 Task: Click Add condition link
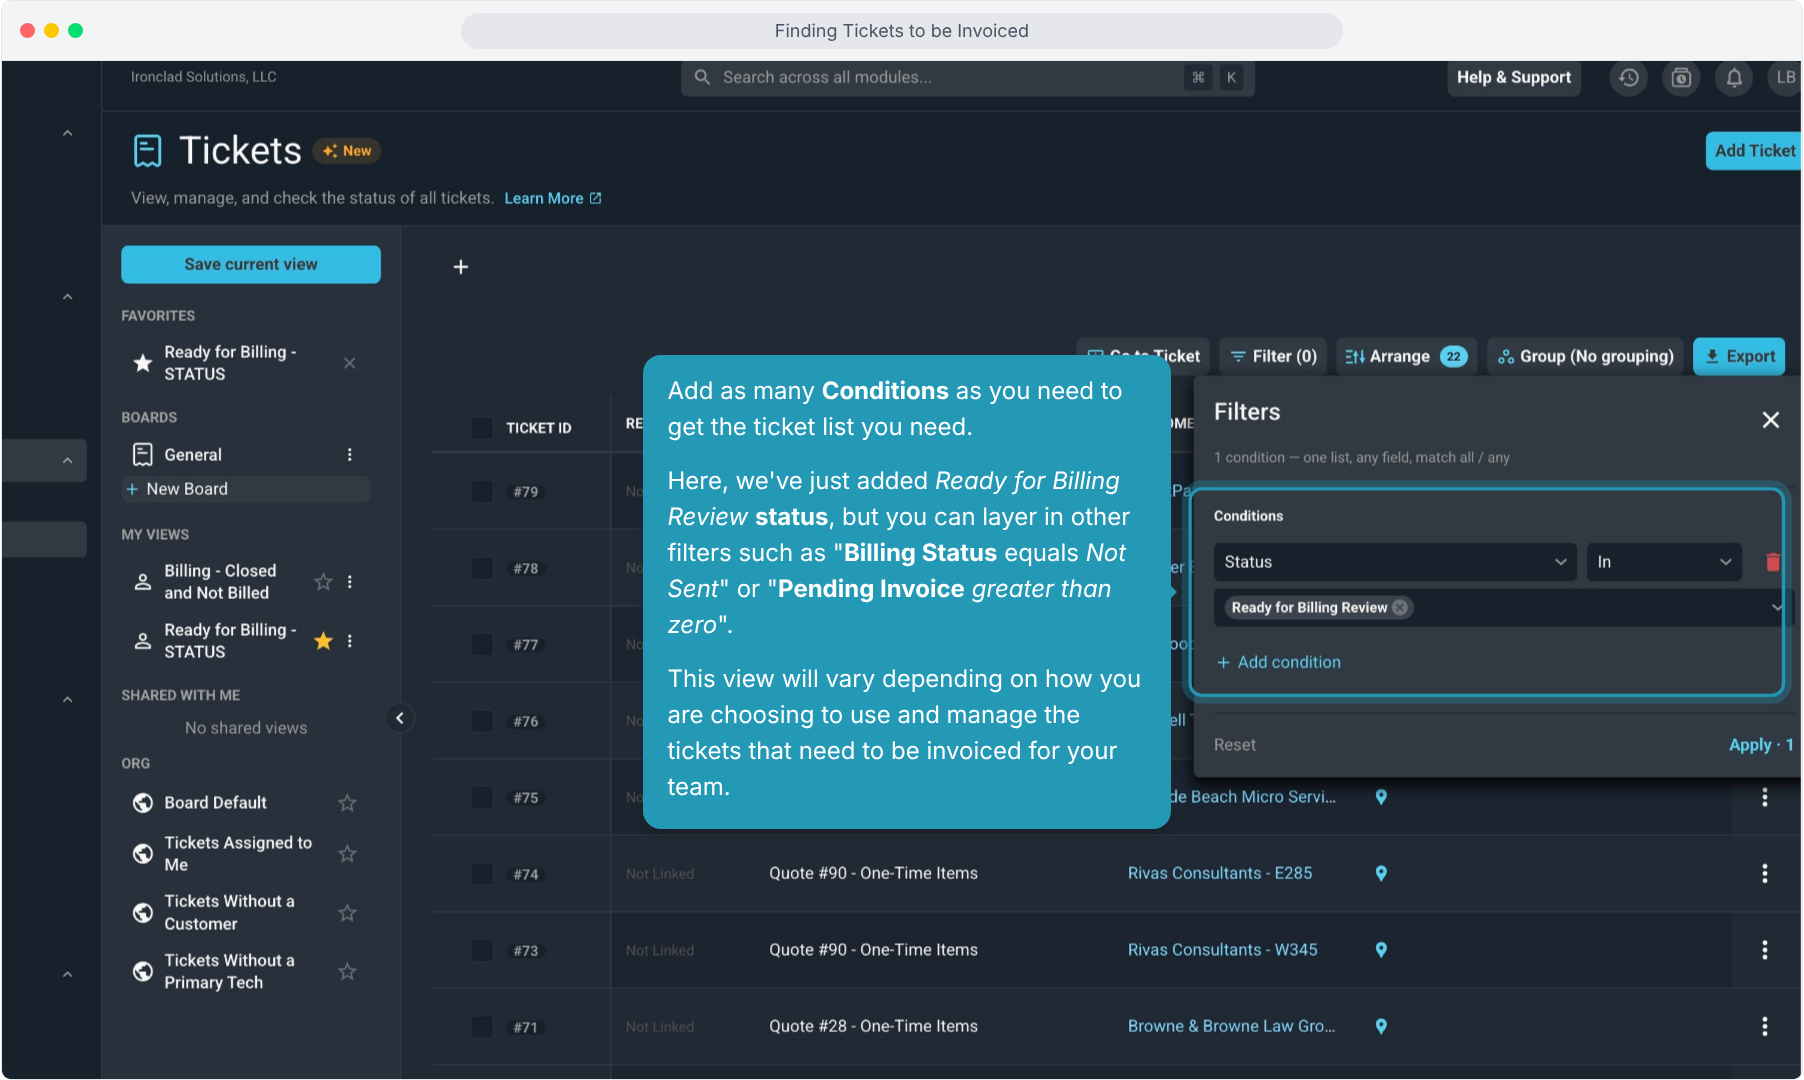[x=1278, y=663]
